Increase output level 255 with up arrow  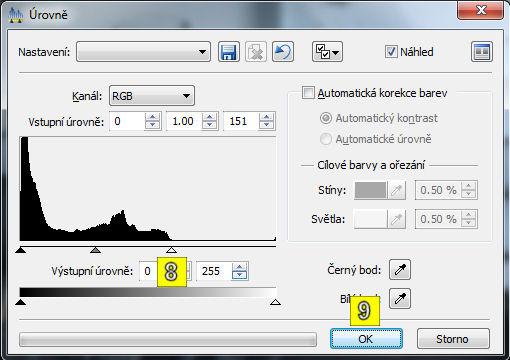239,267
